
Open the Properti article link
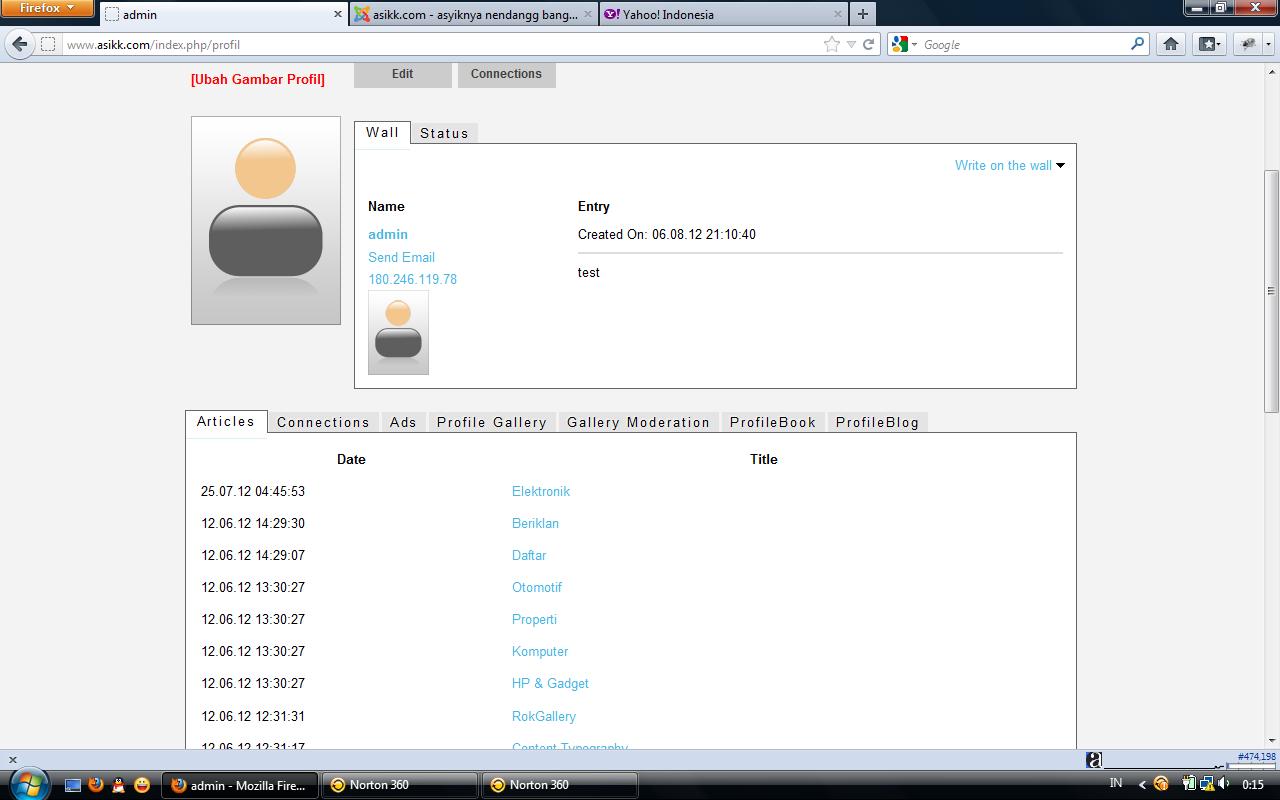[x=534, y=619]
